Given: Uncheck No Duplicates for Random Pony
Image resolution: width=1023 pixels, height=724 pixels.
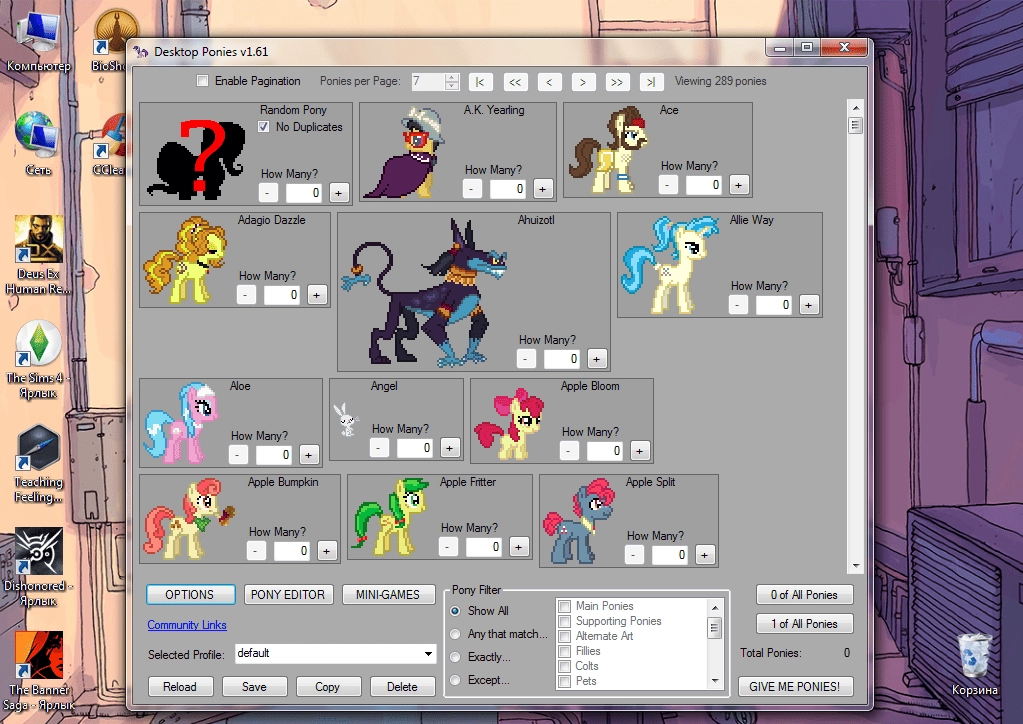Looking at the screenshot, I should coord(264,127).
